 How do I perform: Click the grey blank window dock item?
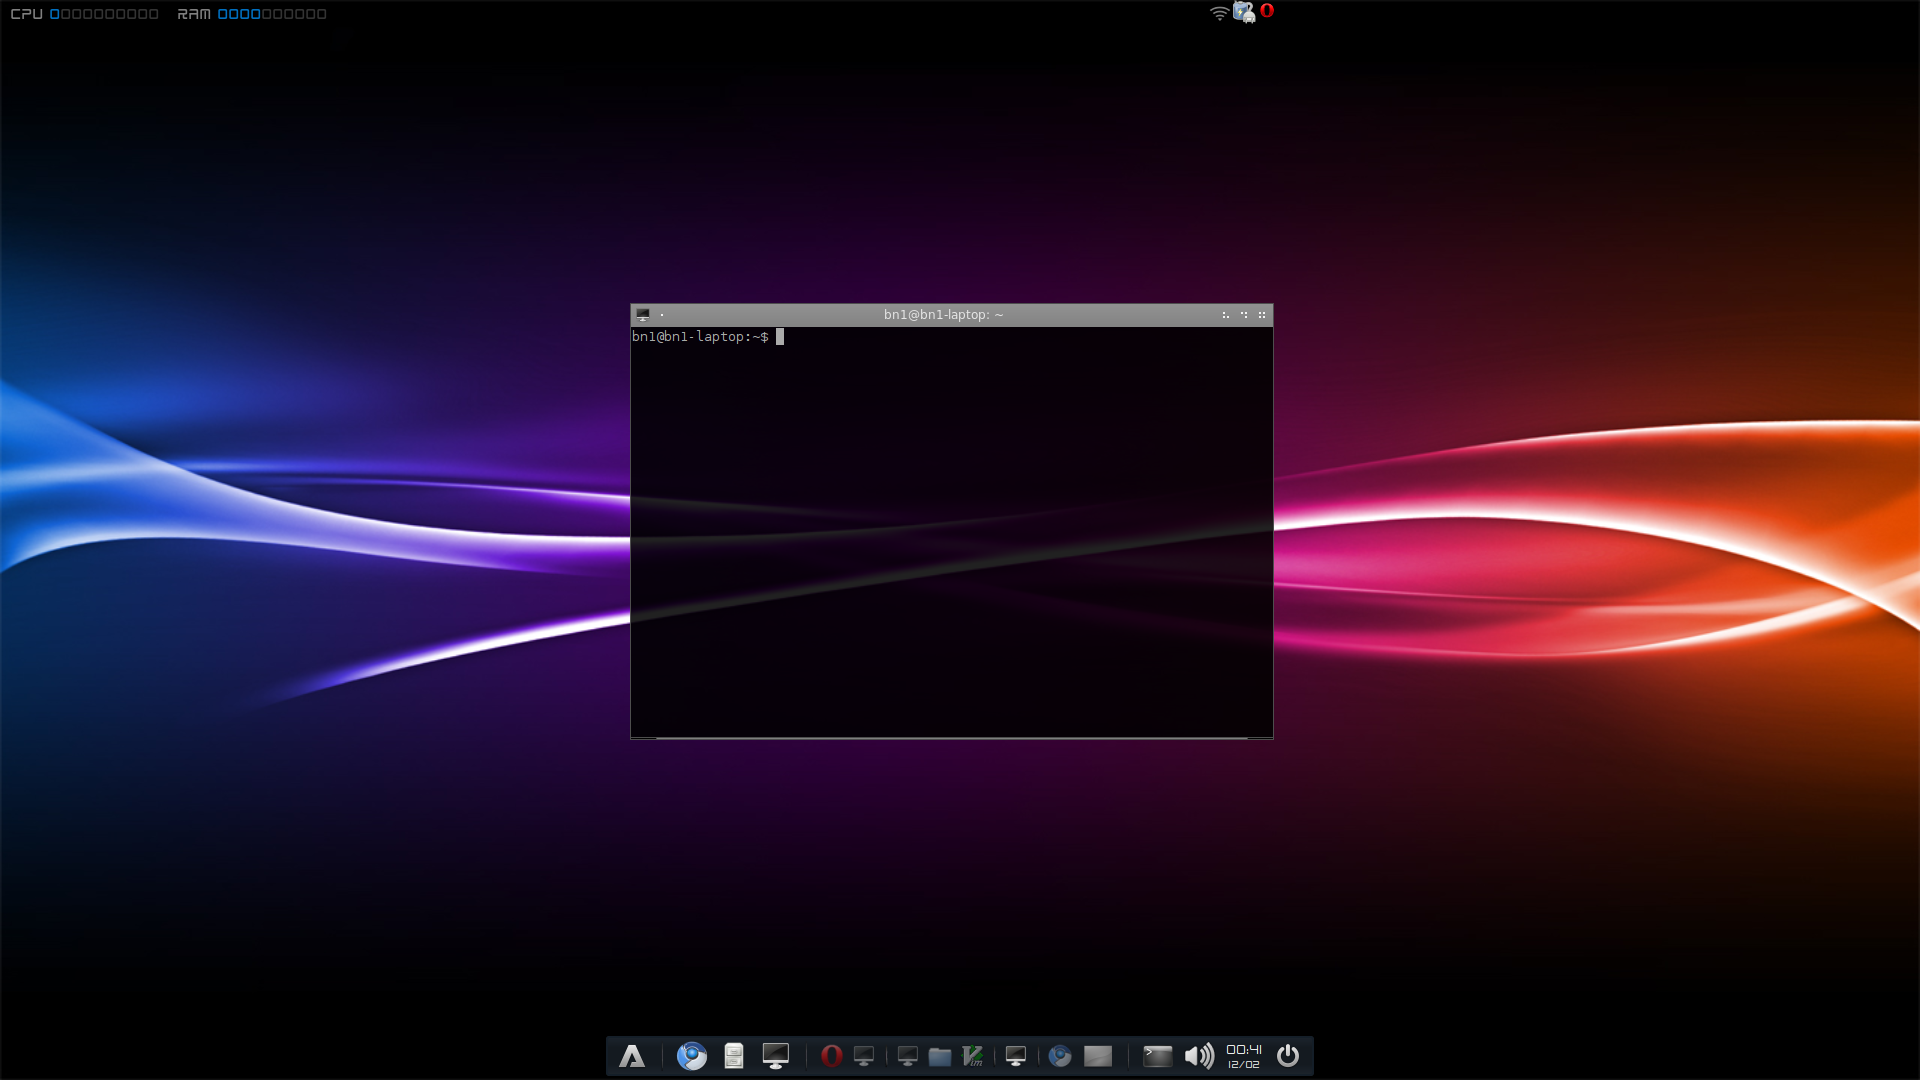coord(1098,1056)
